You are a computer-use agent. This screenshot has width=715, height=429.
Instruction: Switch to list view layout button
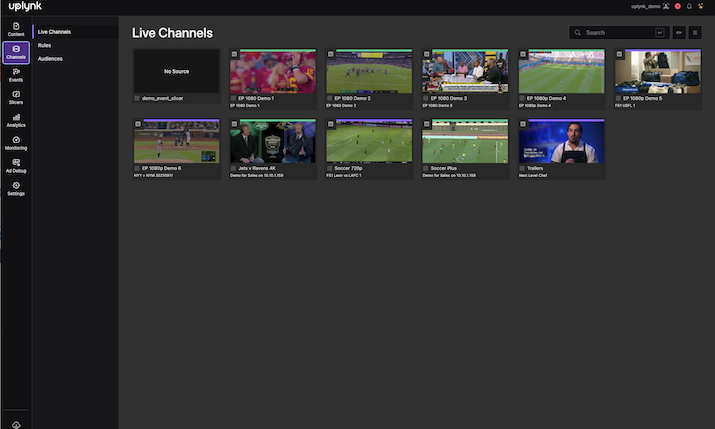click(x=695, y=33)
